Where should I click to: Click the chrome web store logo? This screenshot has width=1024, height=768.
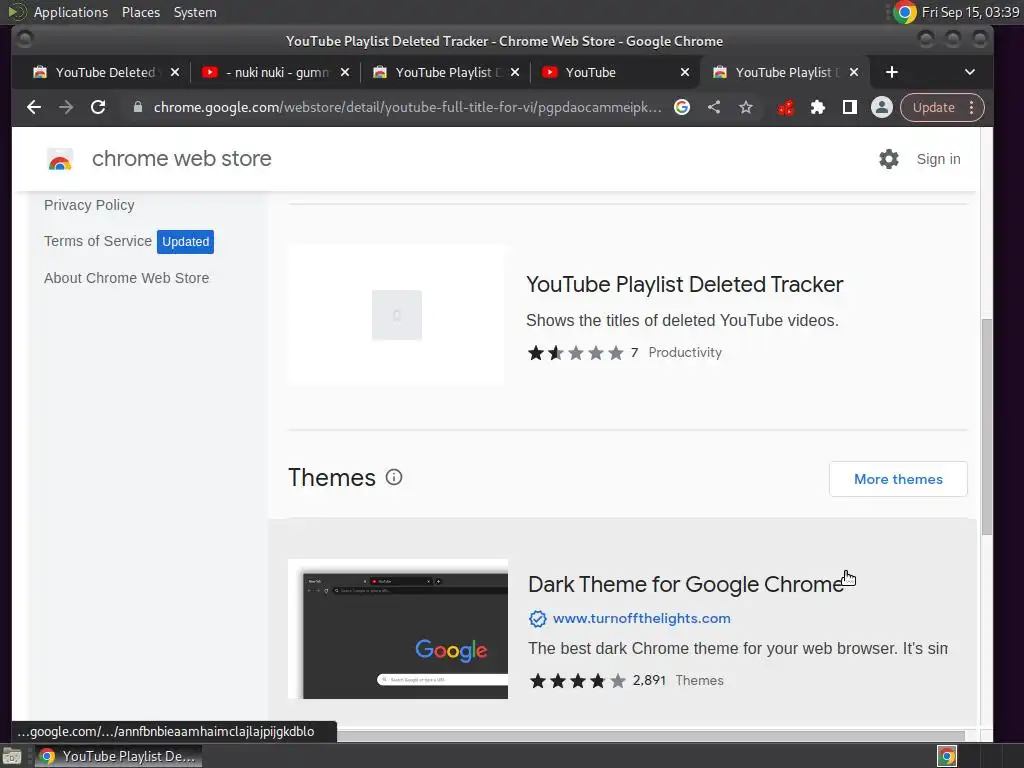coord(60,159)
